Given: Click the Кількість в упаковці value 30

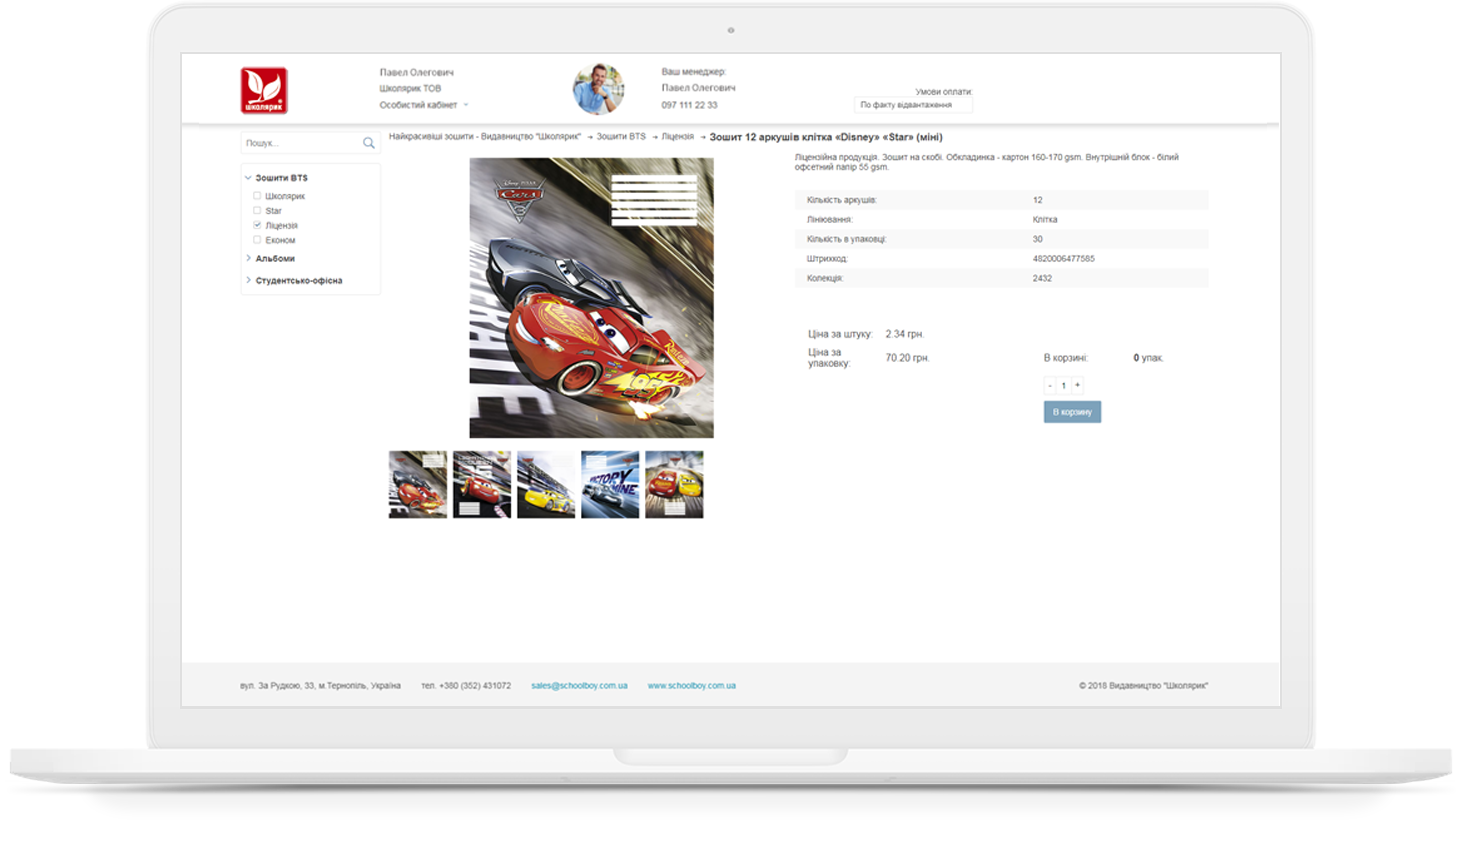Looking at the screenshot, I should tap(1037, 239).
